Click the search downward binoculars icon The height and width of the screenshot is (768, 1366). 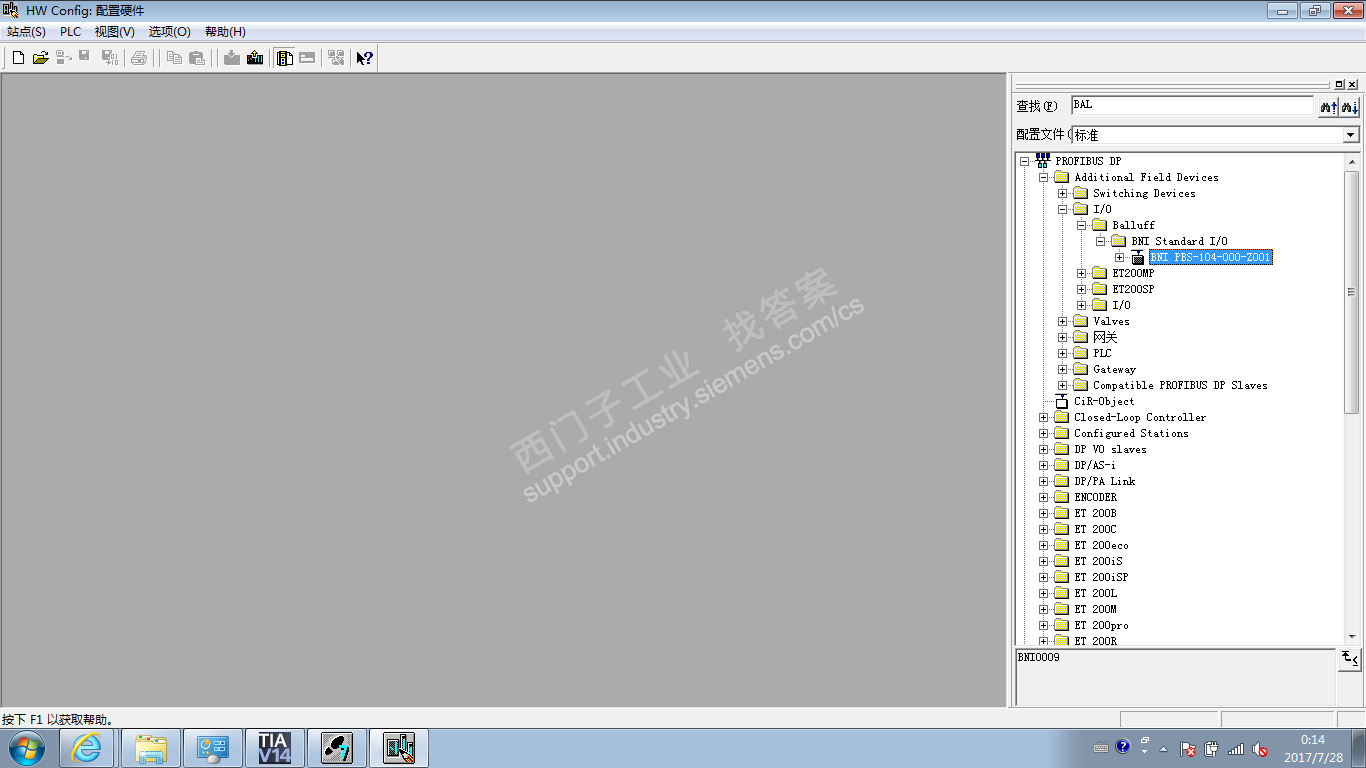tap(1349, 106)
